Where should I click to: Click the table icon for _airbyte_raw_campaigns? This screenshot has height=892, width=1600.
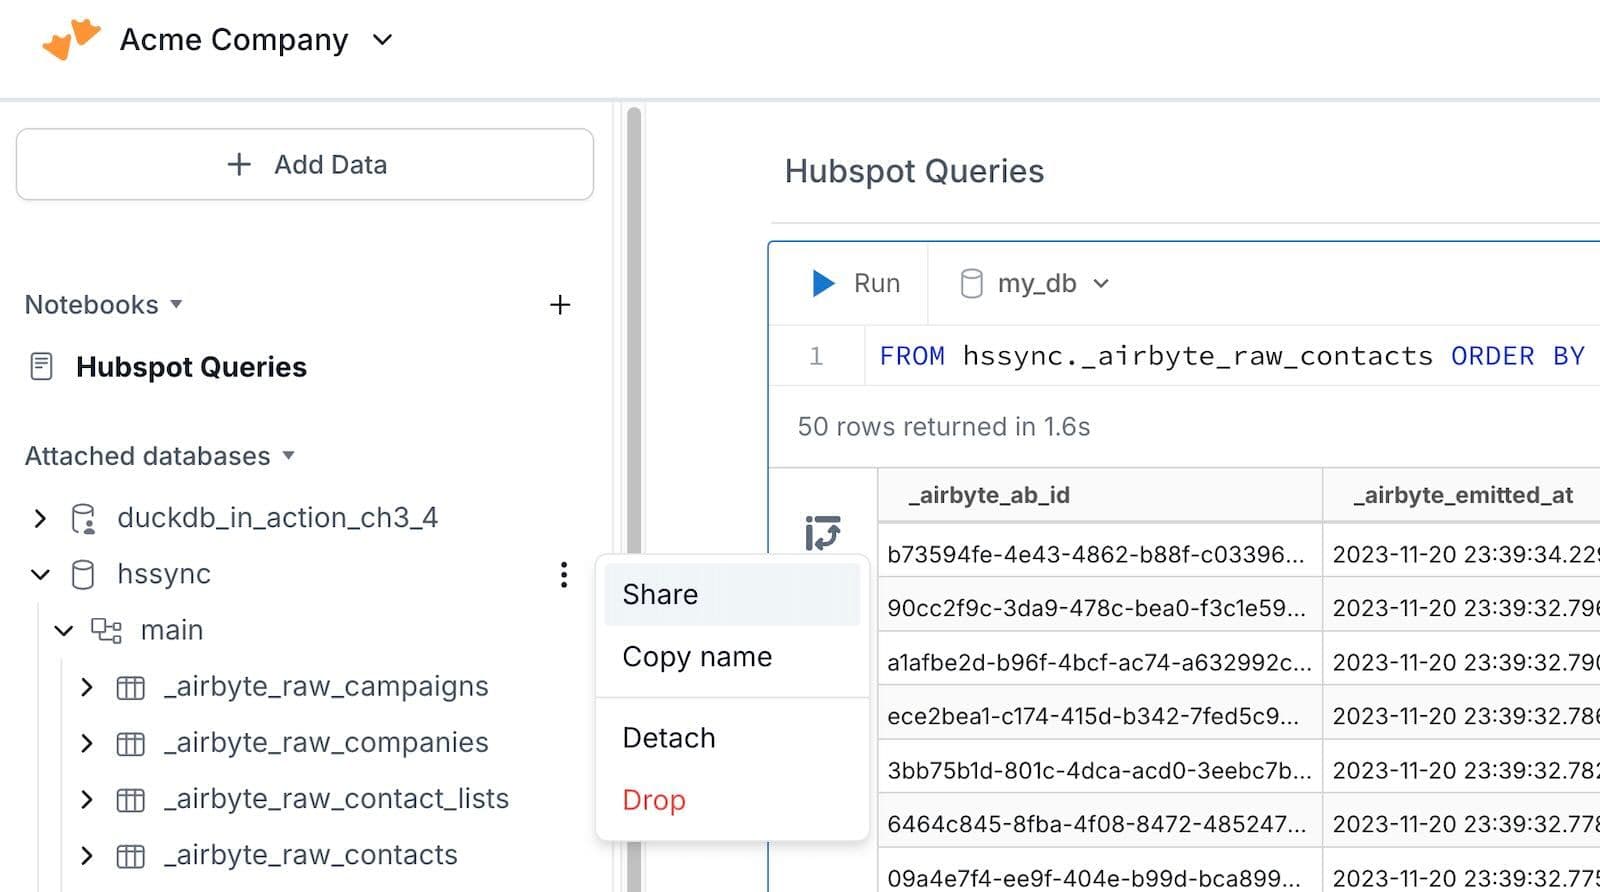tap(130, 688)
